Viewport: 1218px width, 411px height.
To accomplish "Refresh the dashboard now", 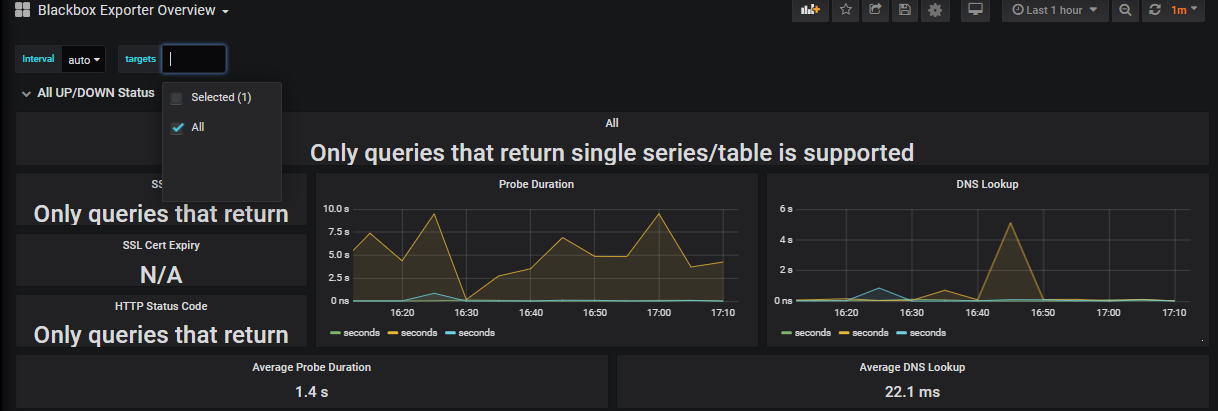I will point(1155,10).
